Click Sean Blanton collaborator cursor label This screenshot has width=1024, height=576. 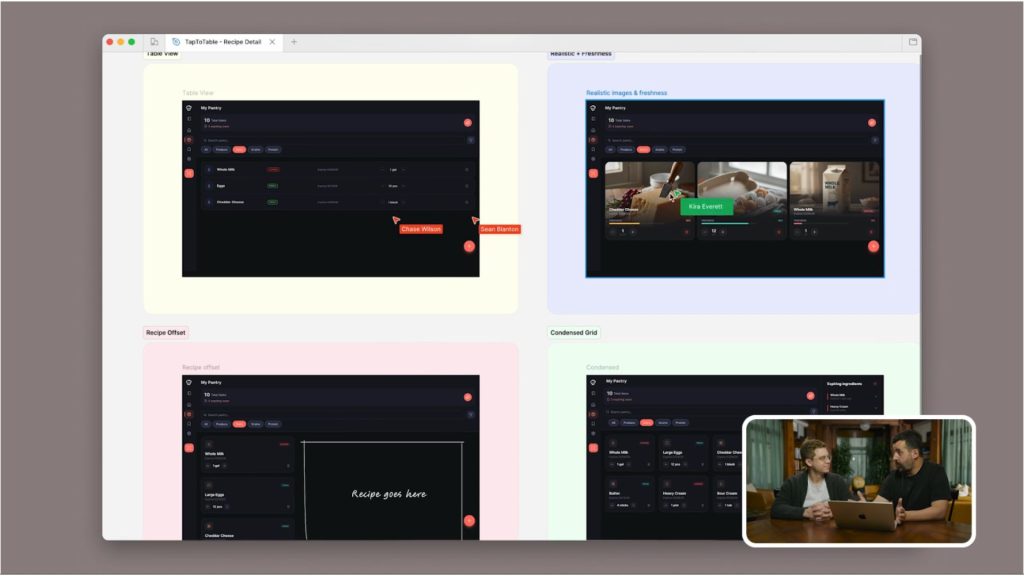(500, 229)
